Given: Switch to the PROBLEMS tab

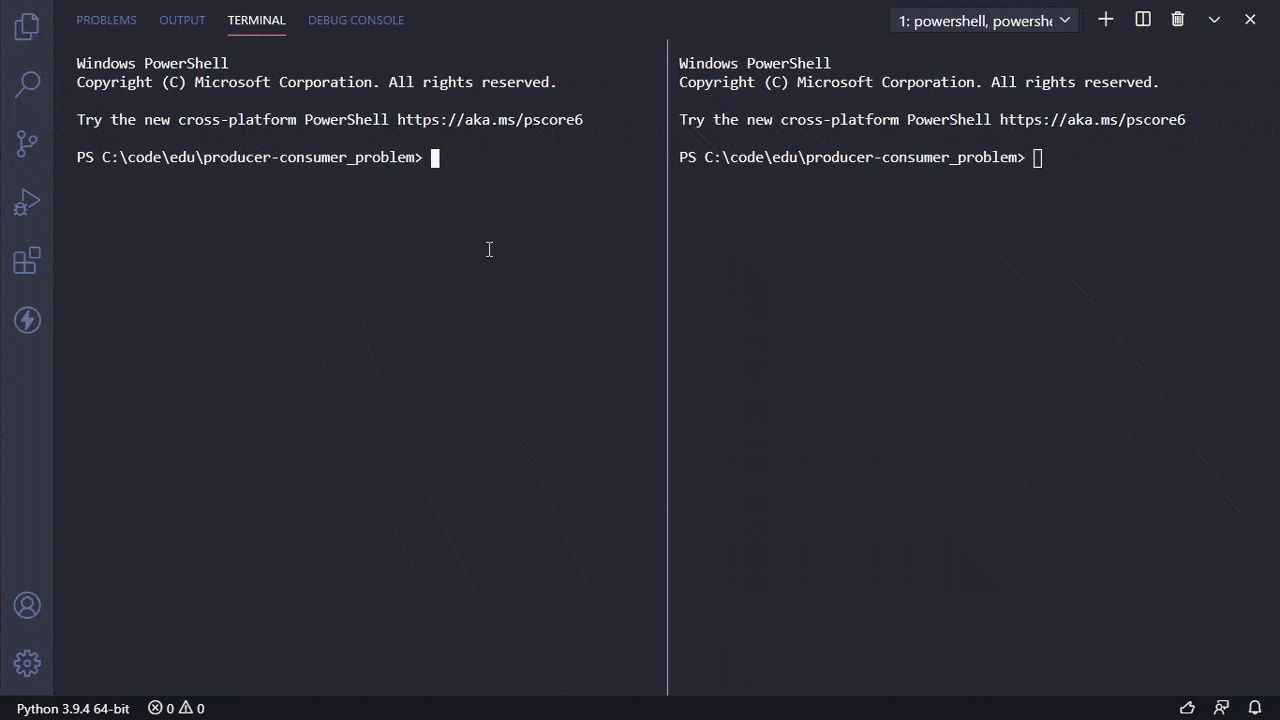Looking at the screenshot, I should click(x=106, y=20).
